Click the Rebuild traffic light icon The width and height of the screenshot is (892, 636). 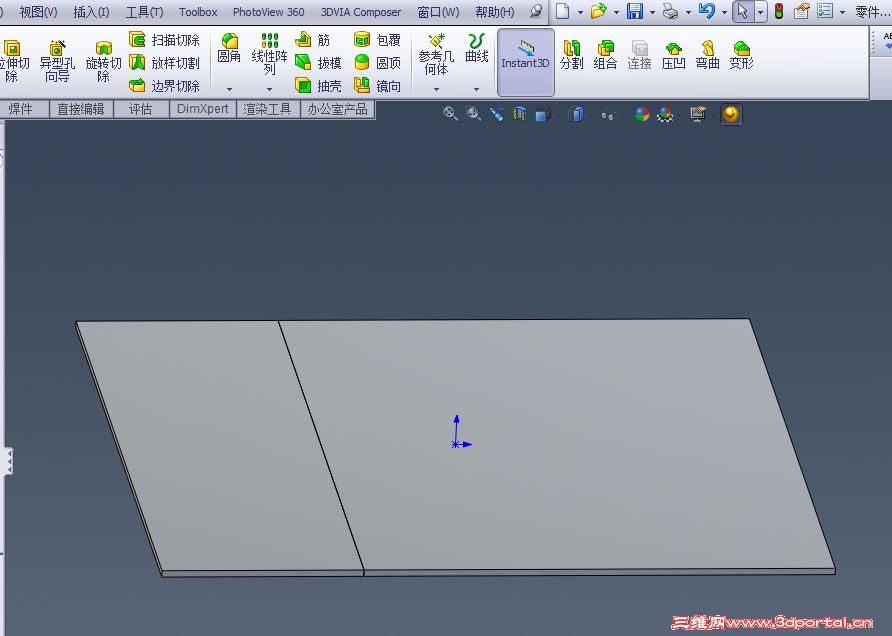pos(779,11)
